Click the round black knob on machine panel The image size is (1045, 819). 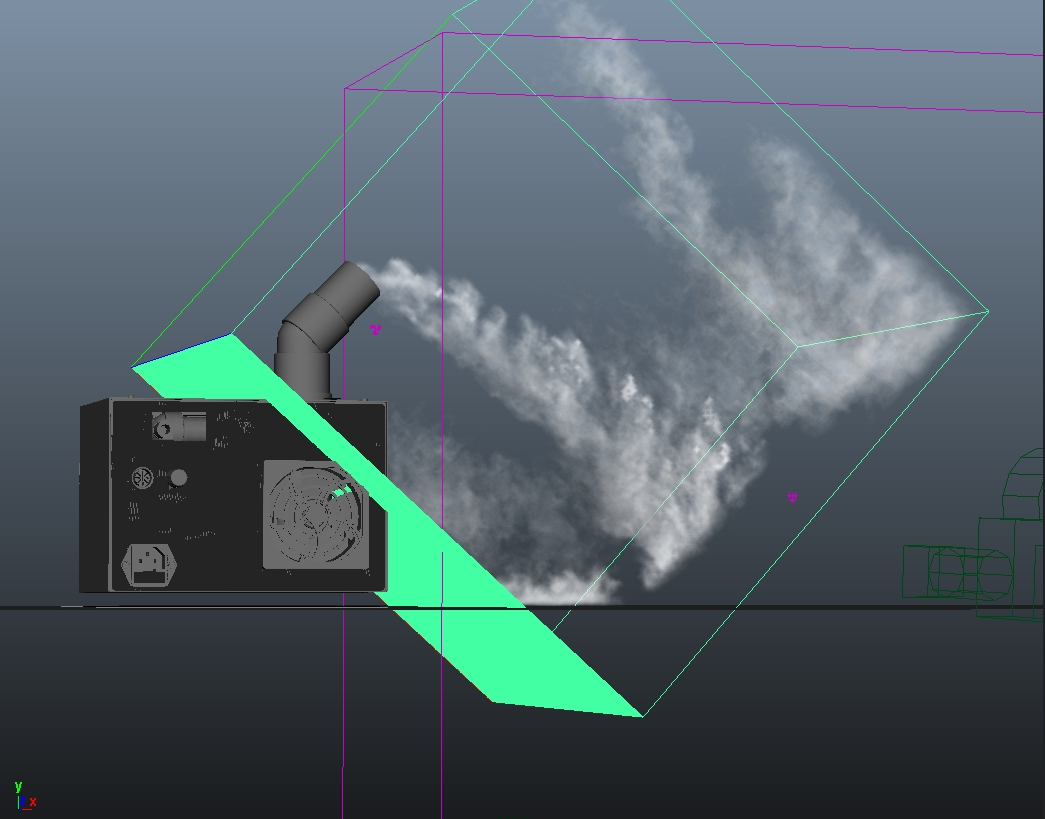coord(179,478)
